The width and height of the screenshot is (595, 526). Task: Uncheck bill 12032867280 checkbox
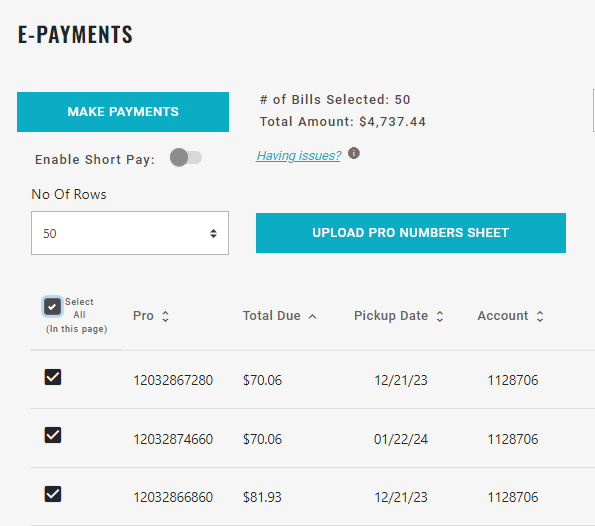[53, 377]
